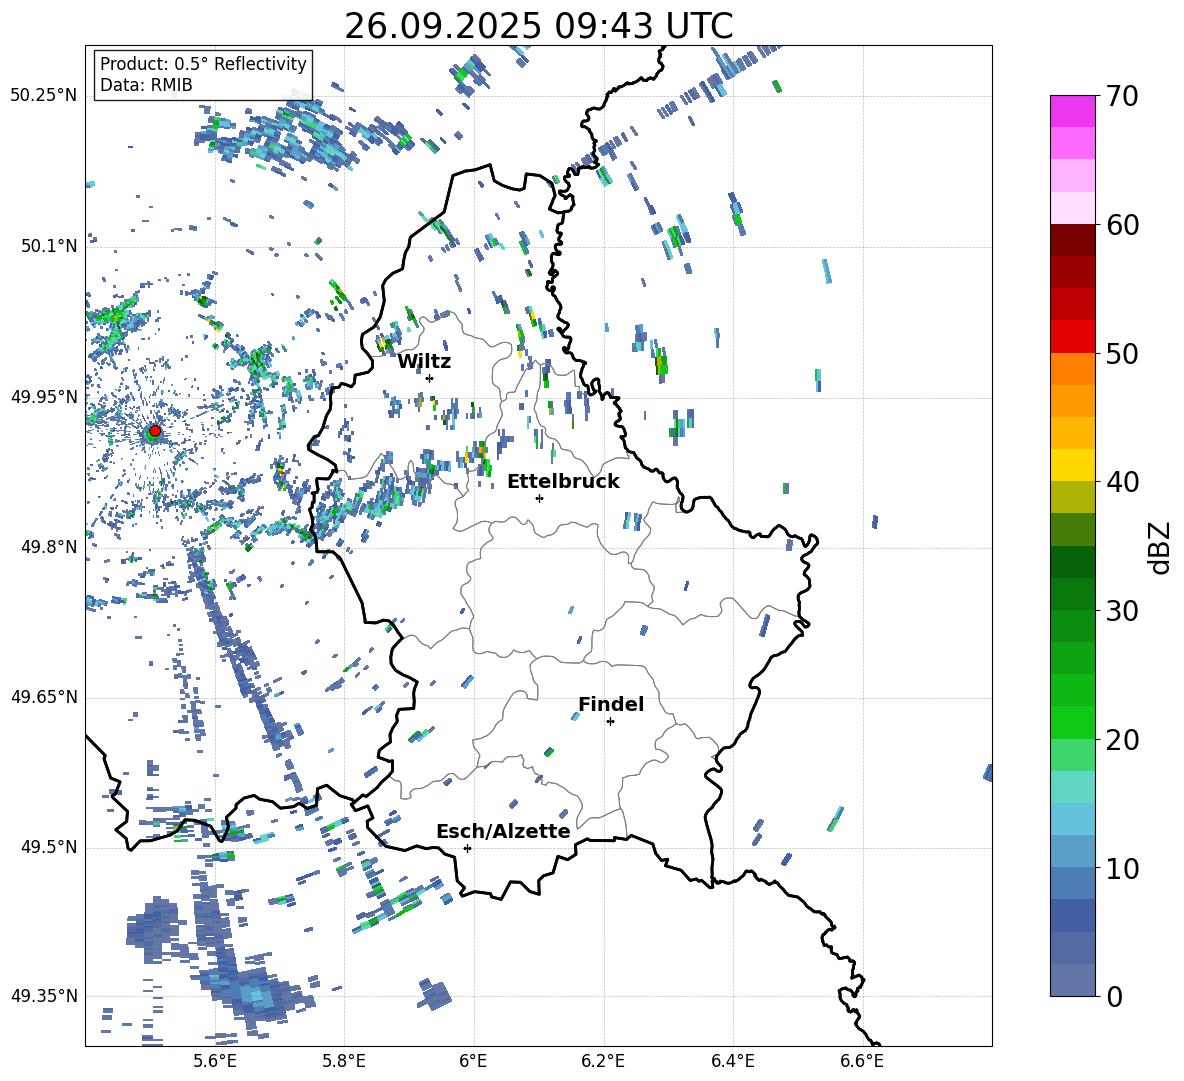Screen dimensions: 1184x1081
Task: Click the 6.2°E longitude label
Action: 603,1061
